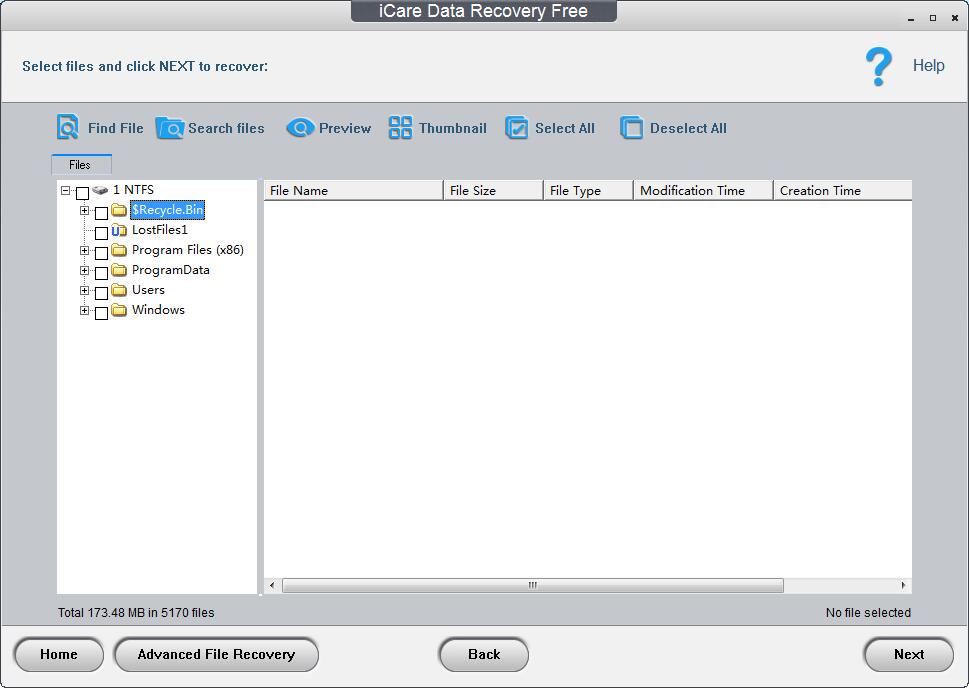This screenshot has height=688, width=969.
Task: Click the Find File label
Action: click(116, 128)
